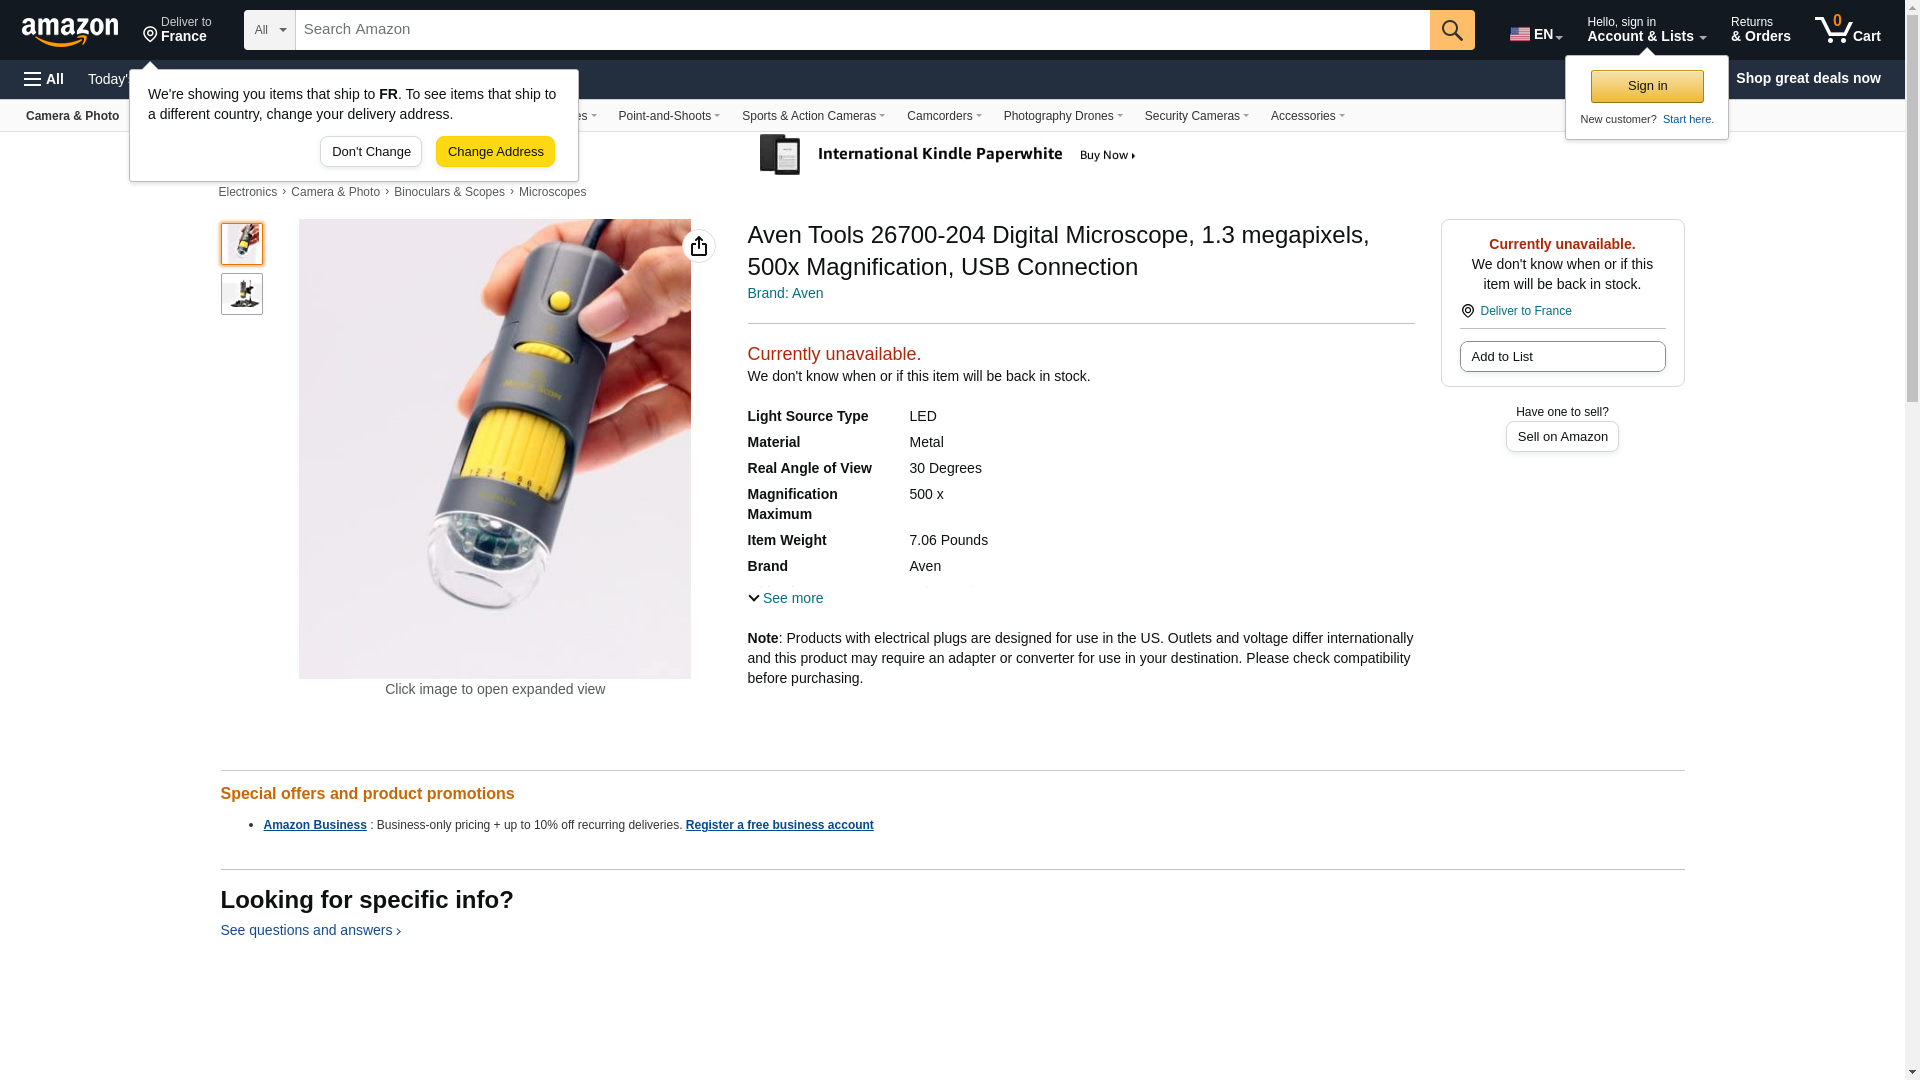Click the share icon on the product image
1920x1080 pixels.
[x=699, y=246]
